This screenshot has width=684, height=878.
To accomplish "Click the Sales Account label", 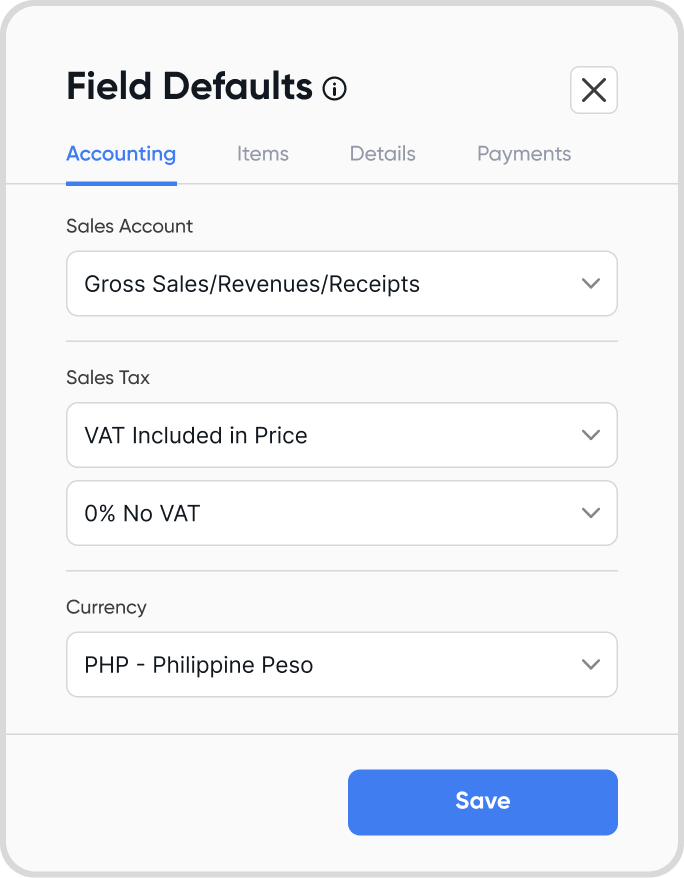I will pos(129,226).
